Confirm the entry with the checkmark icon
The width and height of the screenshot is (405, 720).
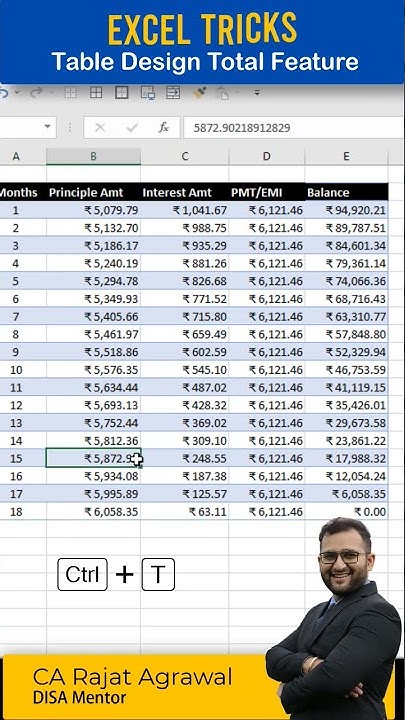pos(132,128)
